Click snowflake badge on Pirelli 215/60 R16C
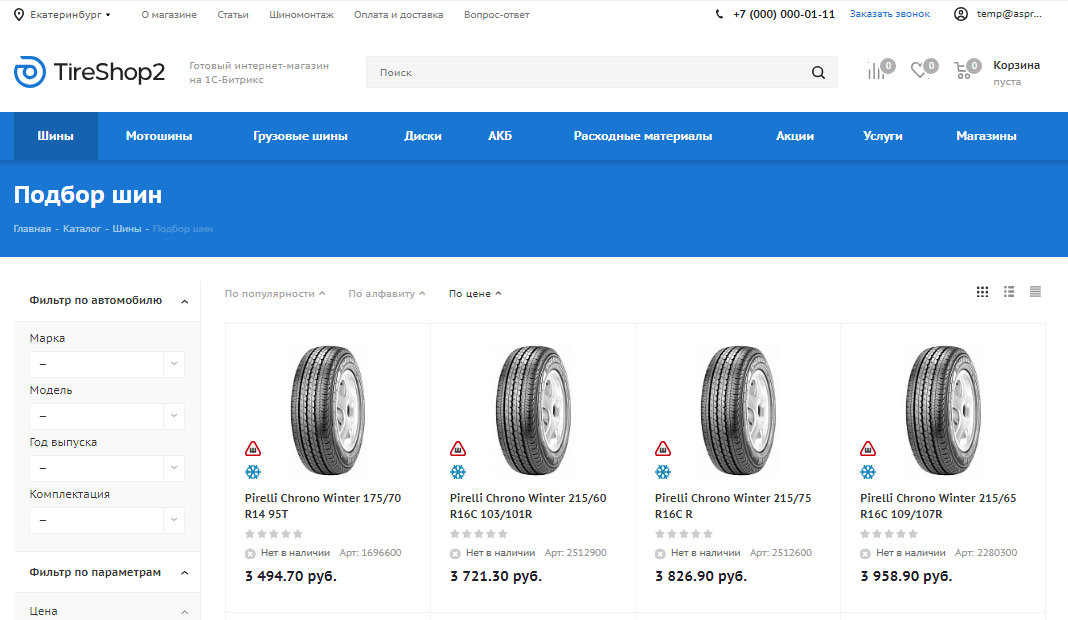The height and width of the screenshot is (620, 1068). point(458,471)
